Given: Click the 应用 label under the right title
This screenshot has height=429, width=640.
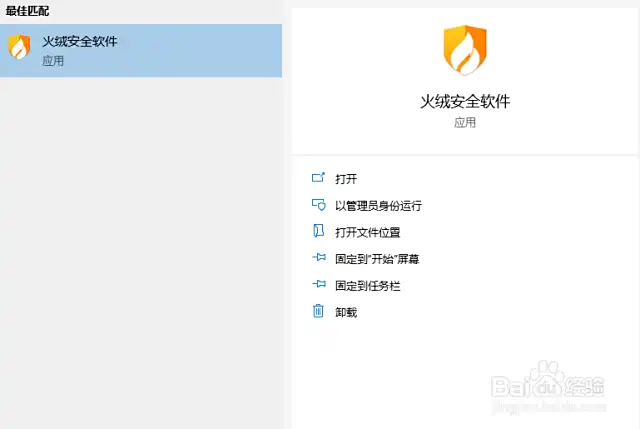Looking at the screenshot, I should [464, 122].
